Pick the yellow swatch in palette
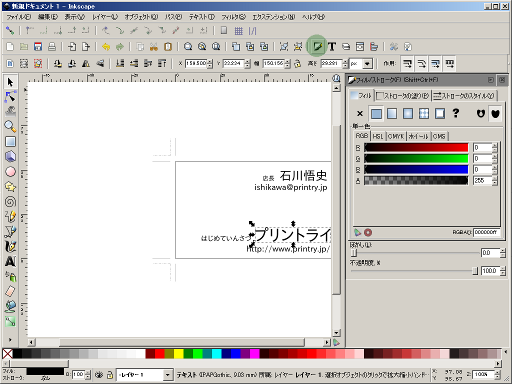Image resolution: width=512 pixels, height=384 pixels. click(179, 354)
